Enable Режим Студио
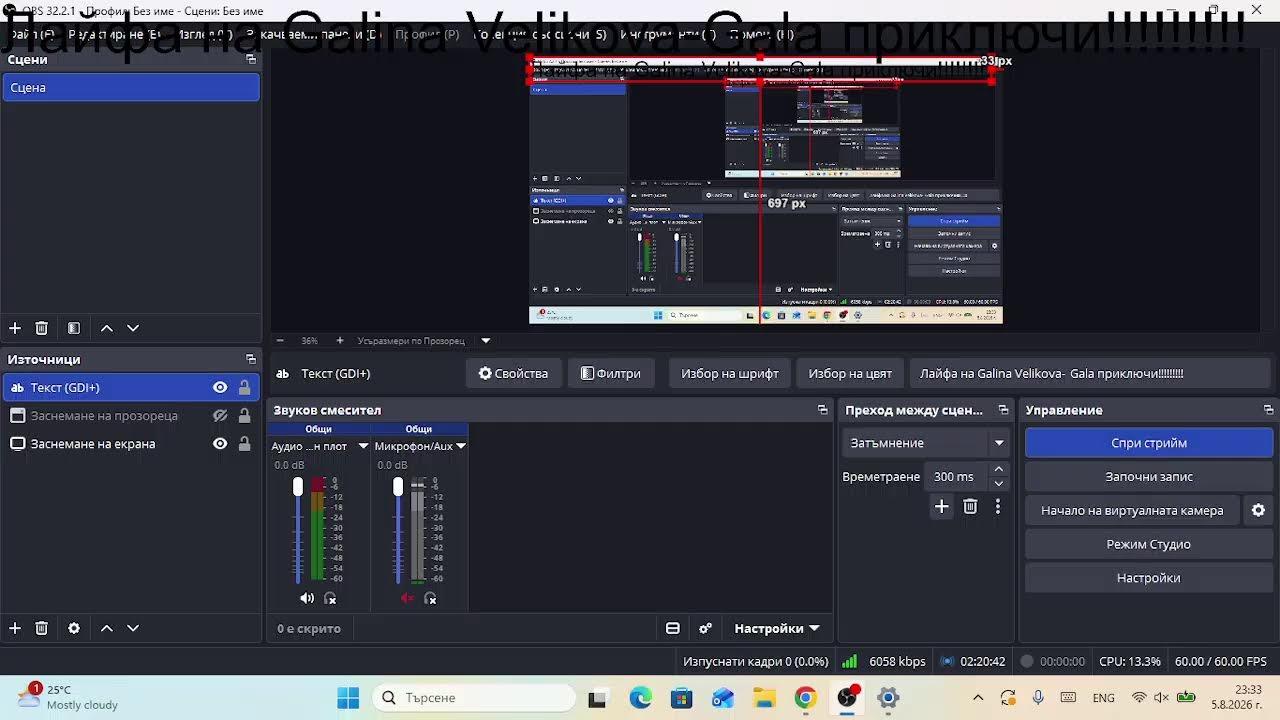The image size is (1280, 720). coord(1149,544)
